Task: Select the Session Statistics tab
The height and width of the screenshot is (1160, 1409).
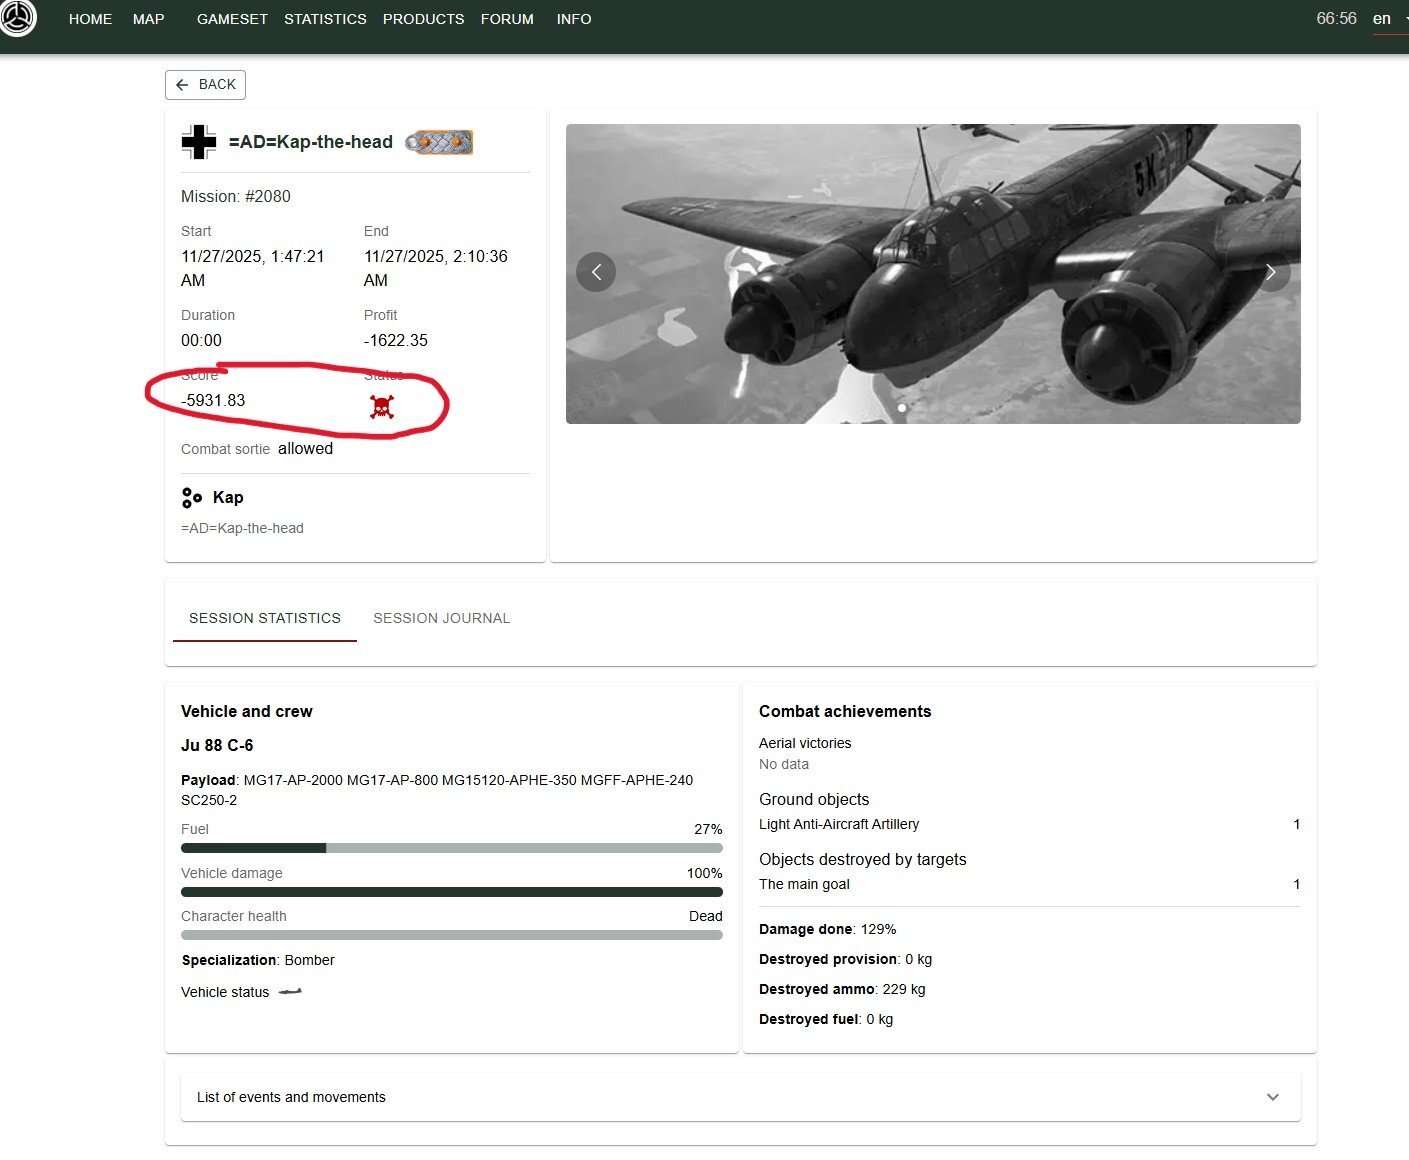Action: click(x=265, y=618)
